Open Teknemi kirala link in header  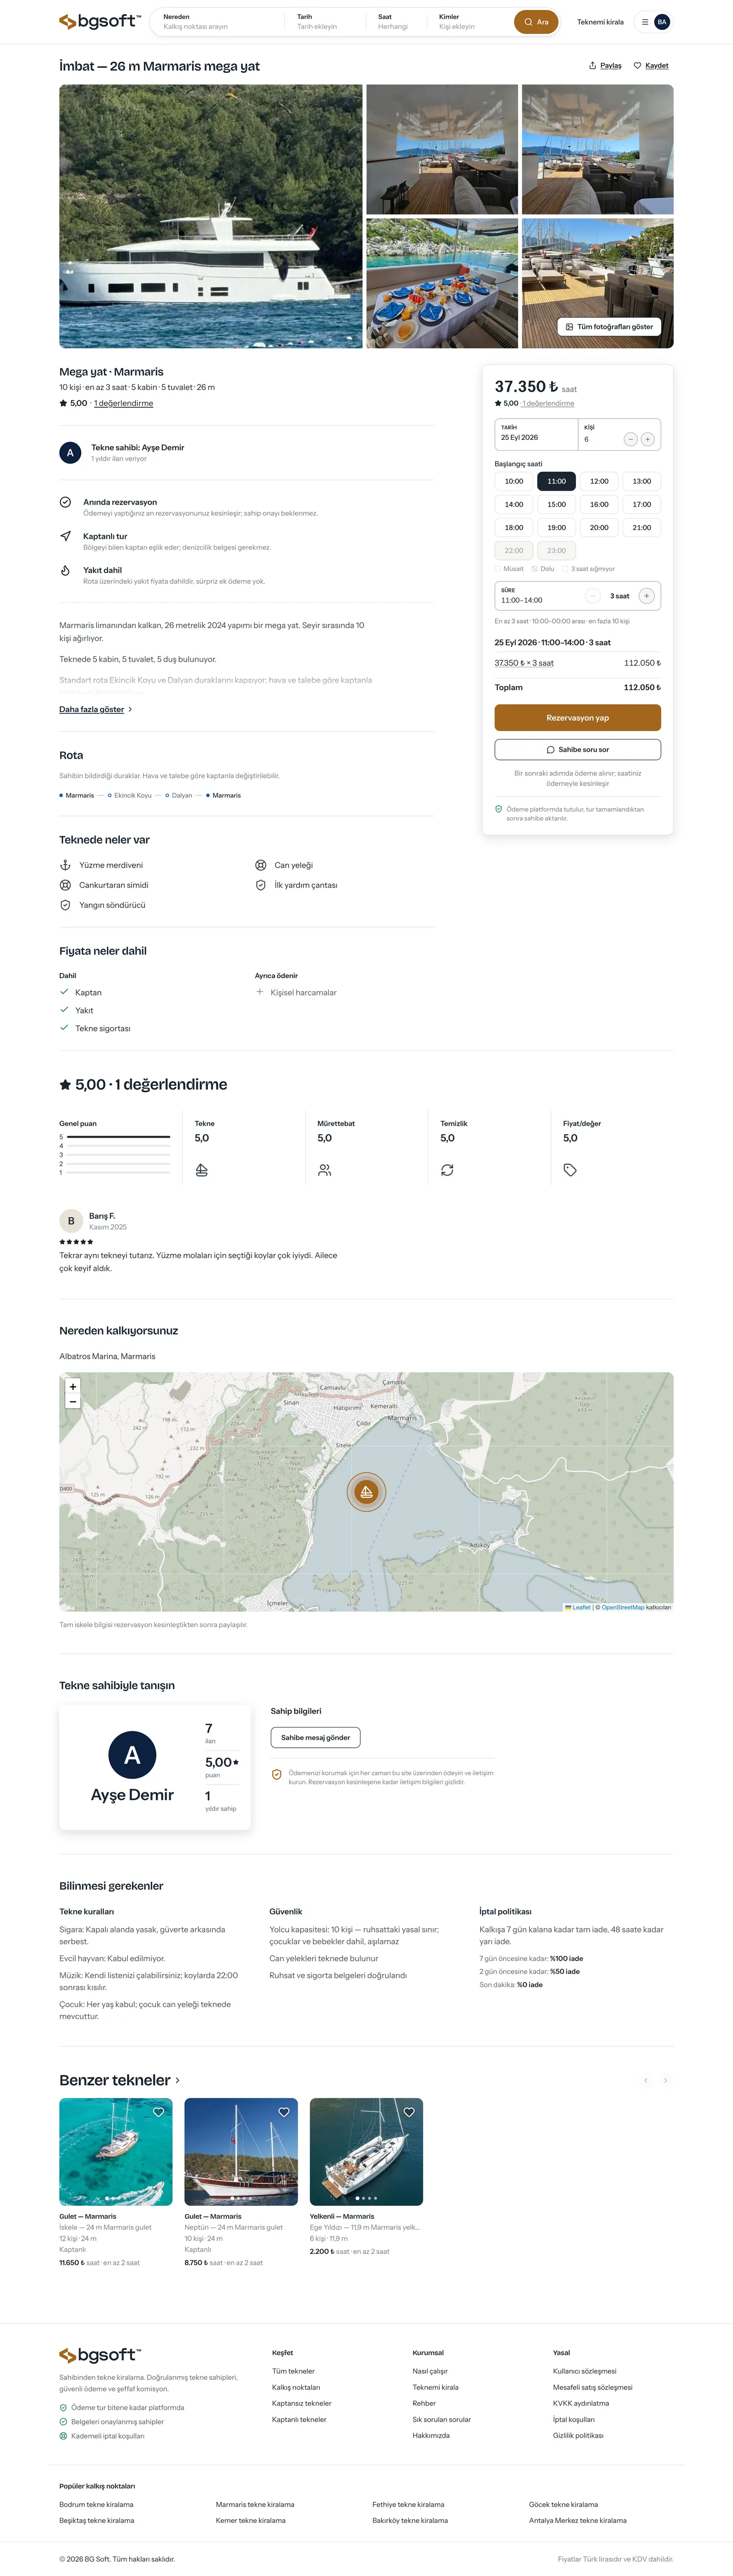(600, 22)
